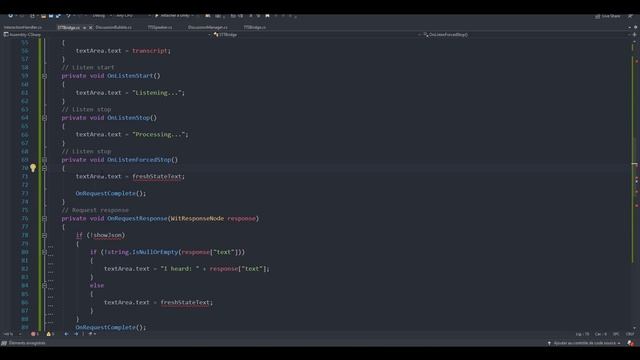Click the next issue arrow
640x360 pixels.
[76, 334]
